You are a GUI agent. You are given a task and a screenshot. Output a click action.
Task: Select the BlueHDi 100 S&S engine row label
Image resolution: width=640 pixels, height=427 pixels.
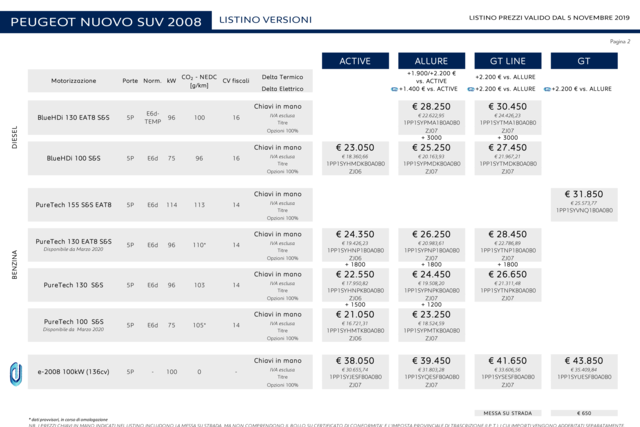pos(73,158)
